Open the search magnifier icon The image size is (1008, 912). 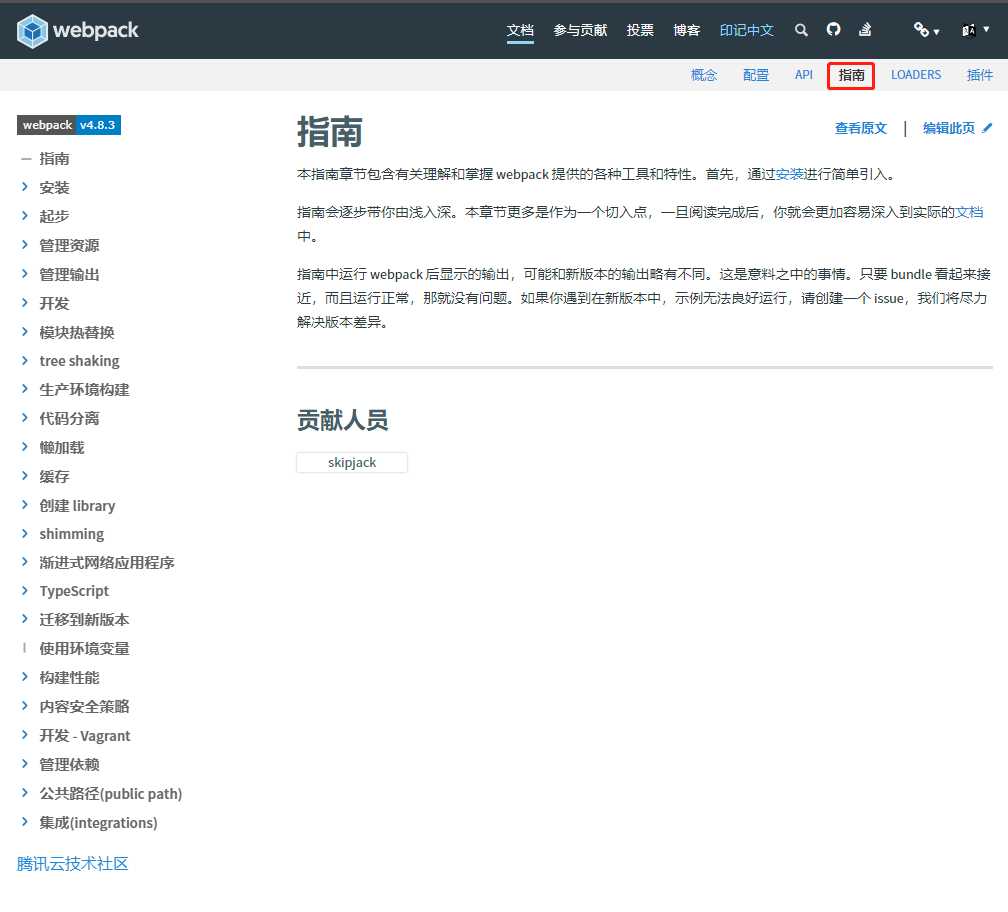801,30
